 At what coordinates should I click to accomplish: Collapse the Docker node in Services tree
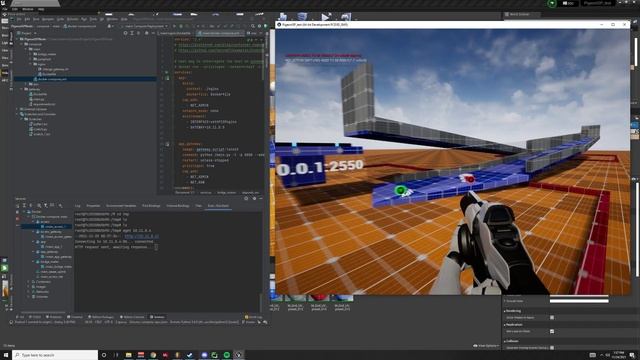pos(24,212)
